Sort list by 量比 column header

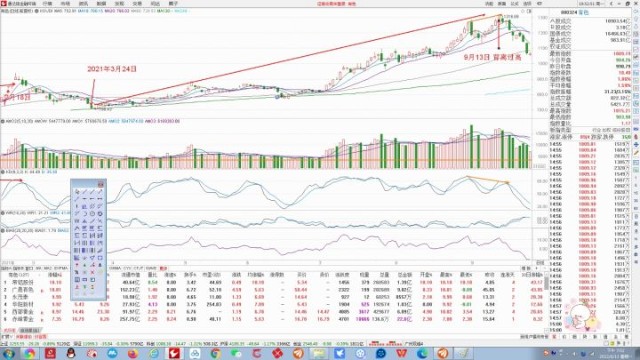click(152, 275)
